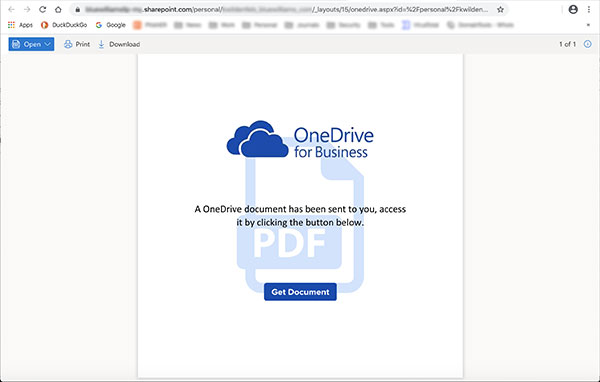Open the info details pane icon
The image size is (600, 382).
click(x=588, y=44)
